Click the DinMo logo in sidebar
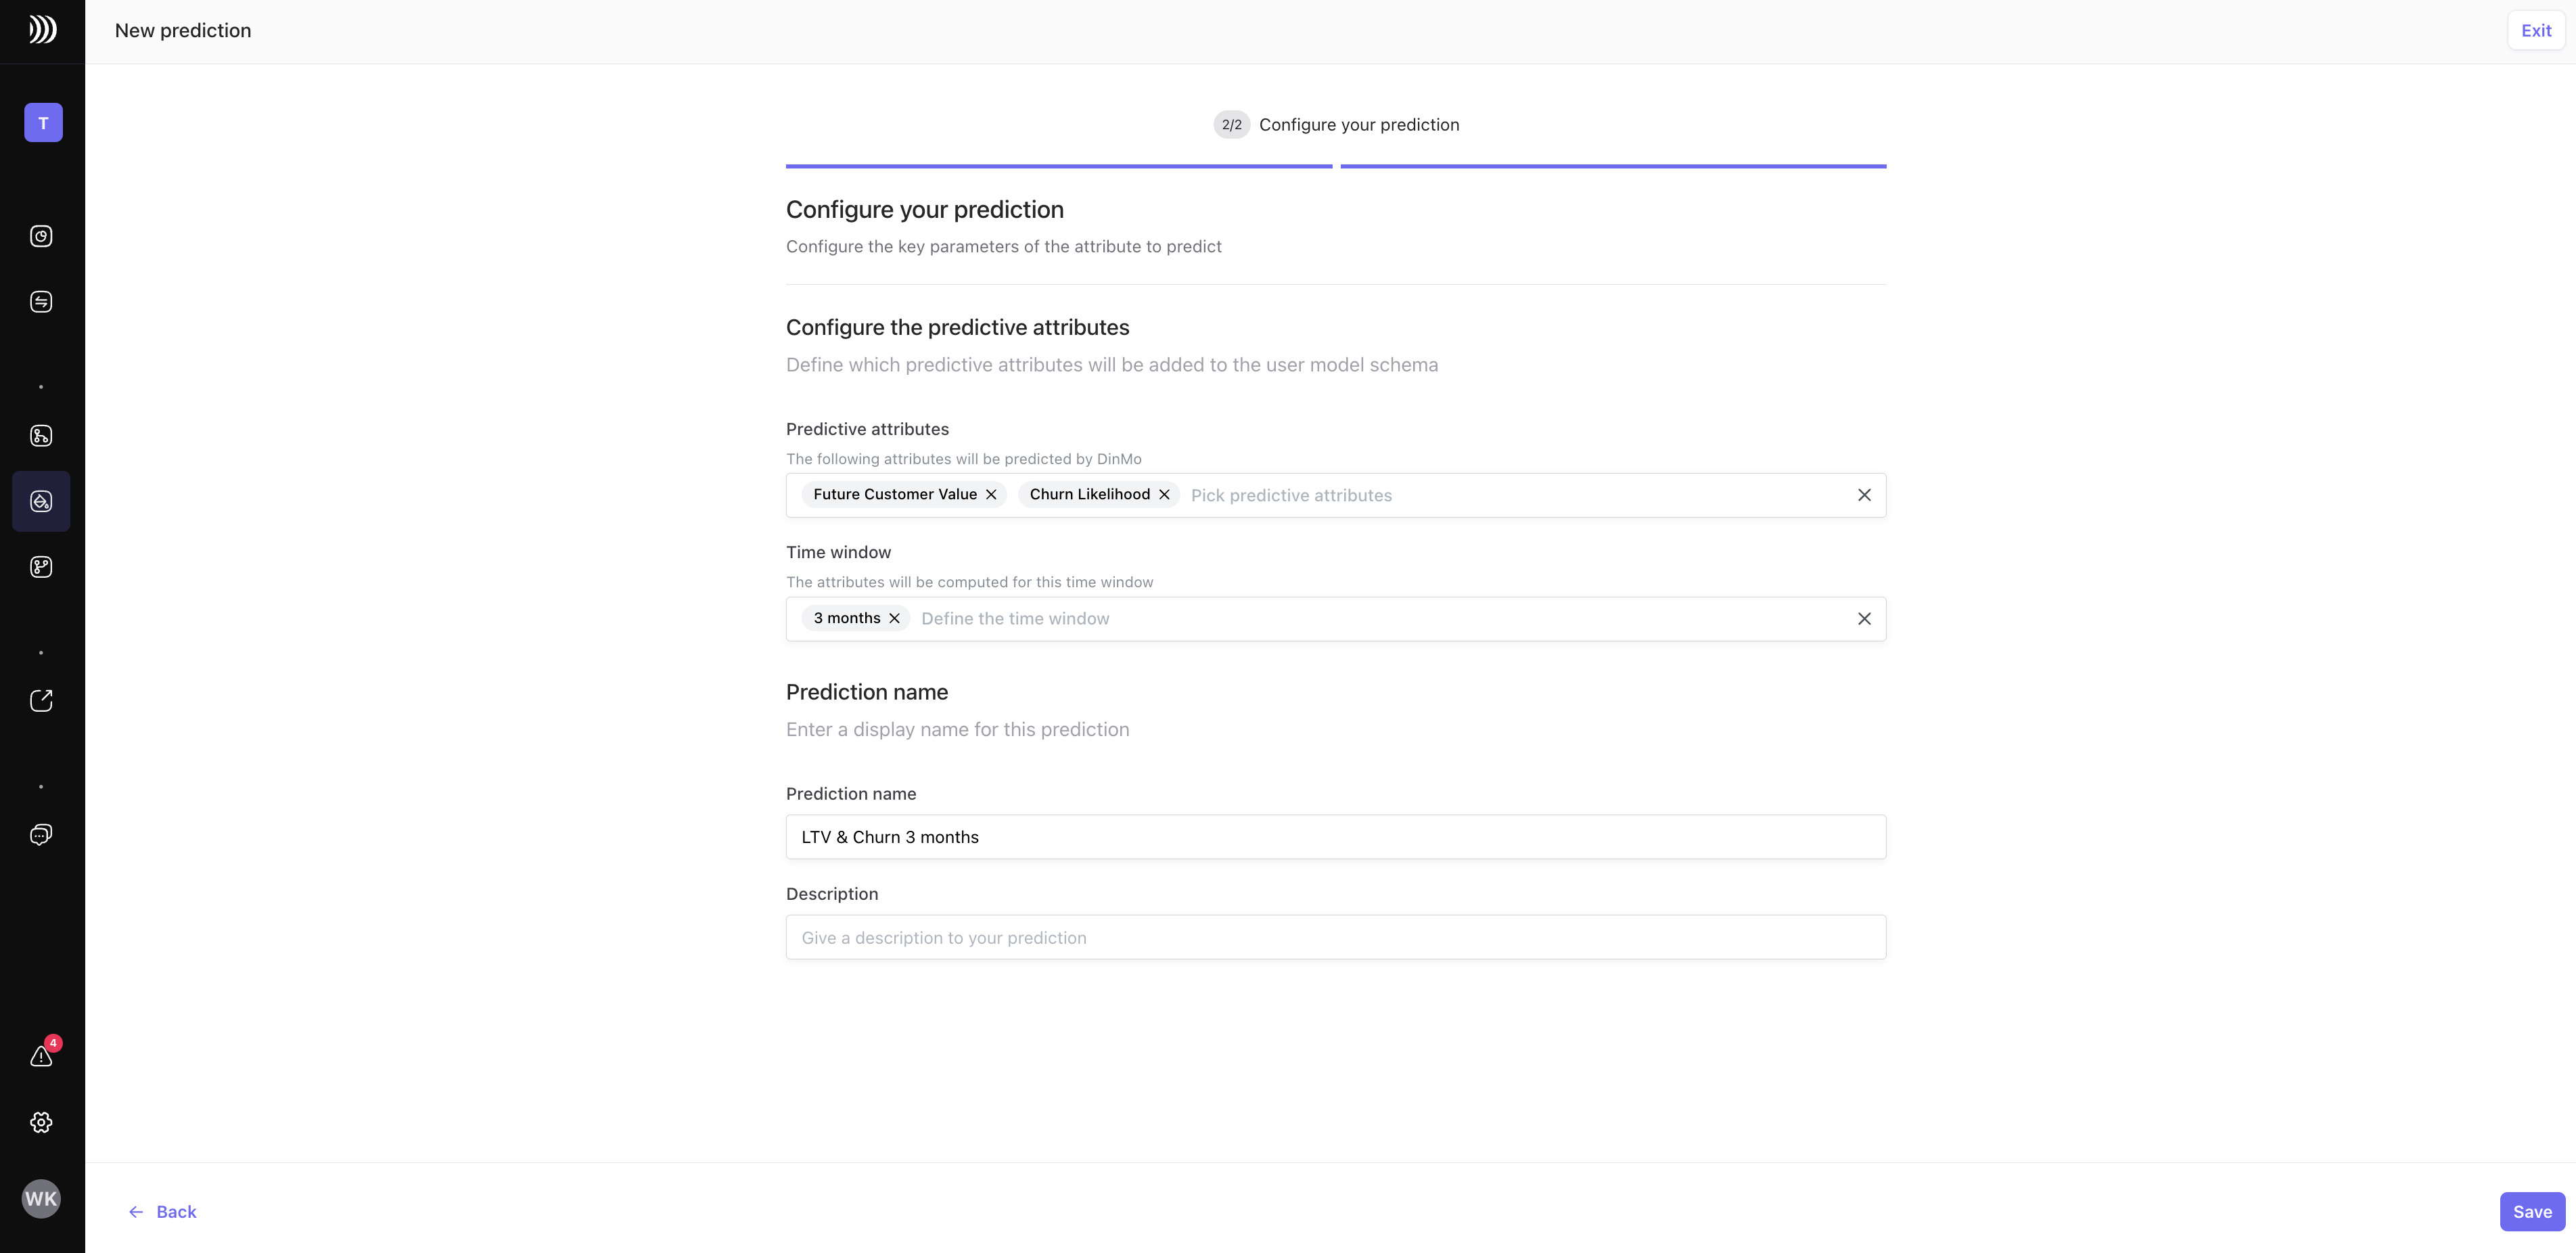Screen dimensions: 2576x1253 pyautogui.click(x=42, y=30)
